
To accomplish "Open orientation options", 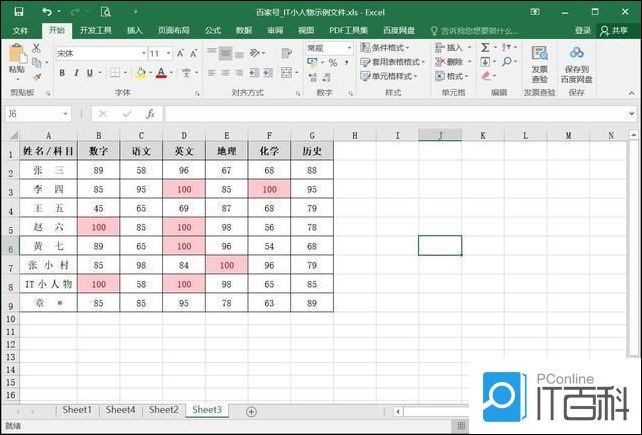I will tap(257, 53).
